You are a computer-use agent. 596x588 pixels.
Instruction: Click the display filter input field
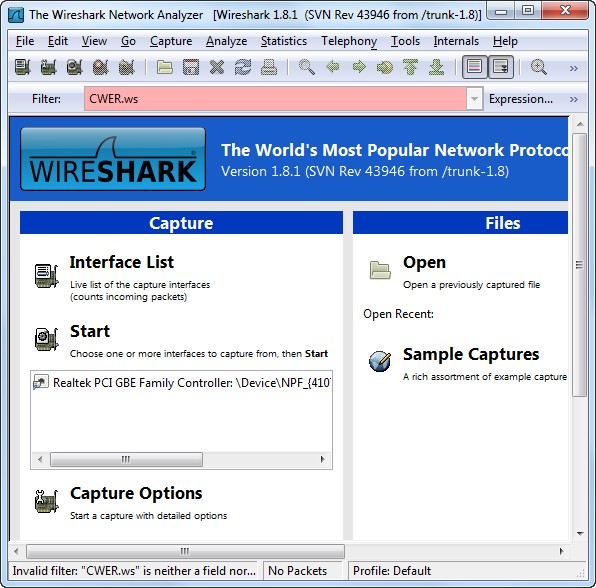click(x=275, y=99)
